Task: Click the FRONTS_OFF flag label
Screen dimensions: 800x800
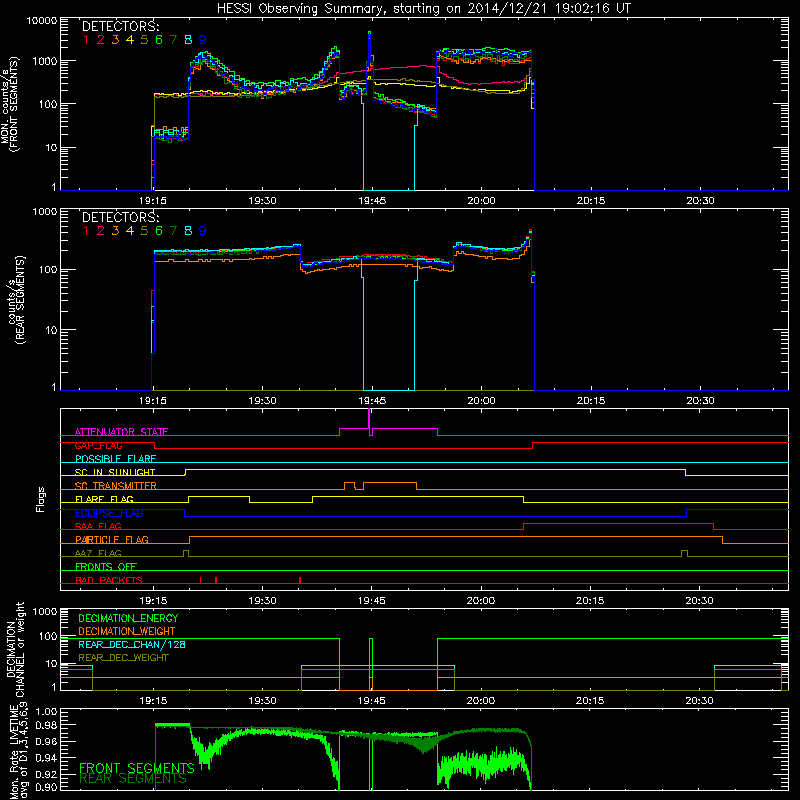Action: point(106,567)
